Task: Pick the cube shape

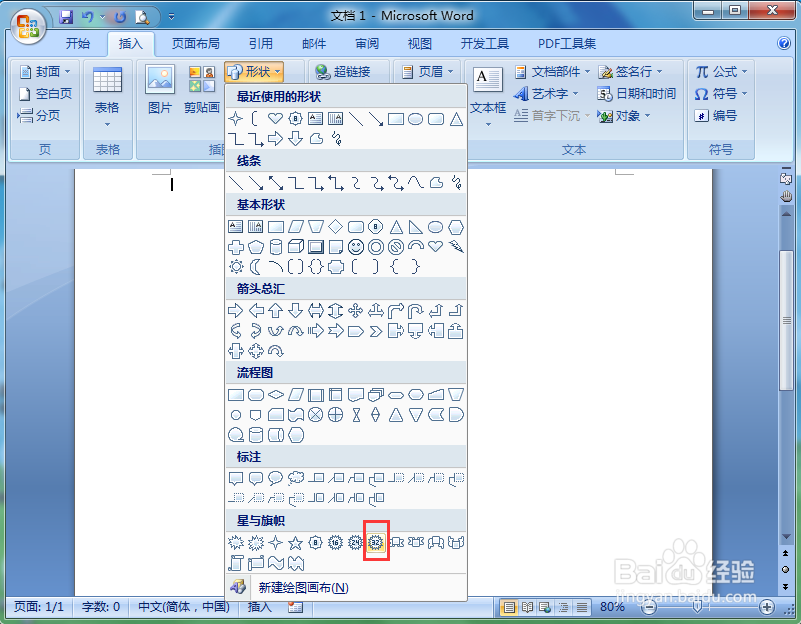Action: point(296,247)
